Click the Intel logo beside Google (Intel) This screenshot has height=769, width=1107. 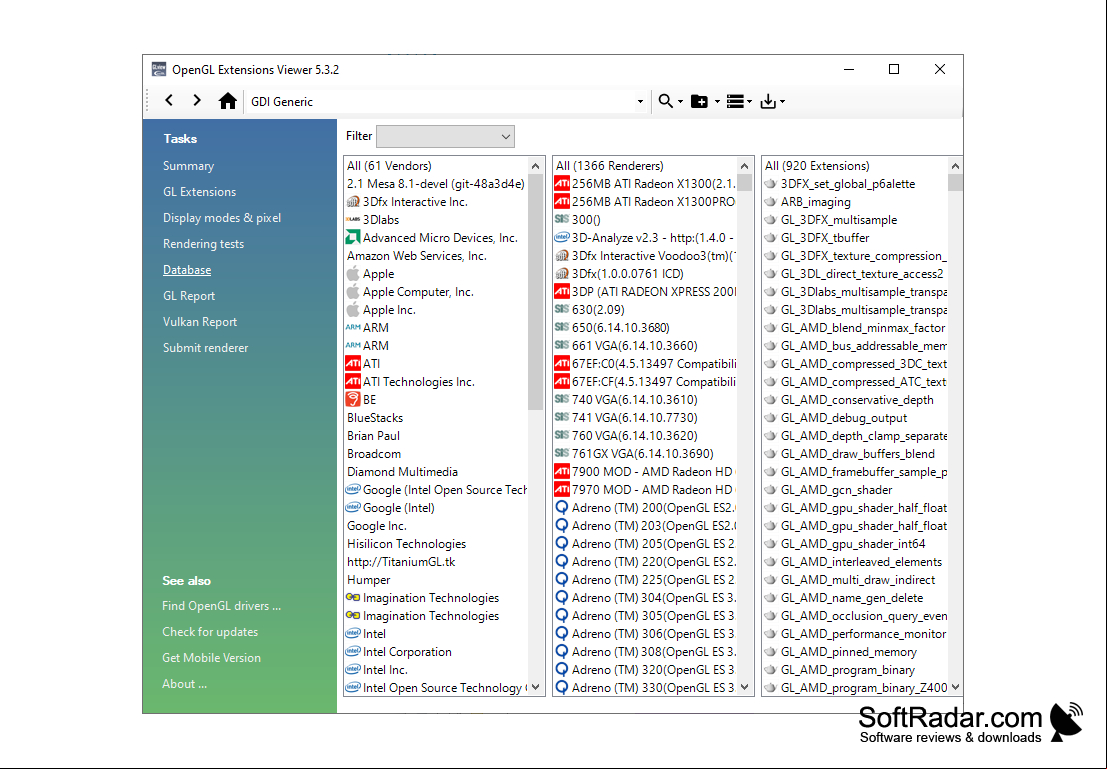coord(353,508)
